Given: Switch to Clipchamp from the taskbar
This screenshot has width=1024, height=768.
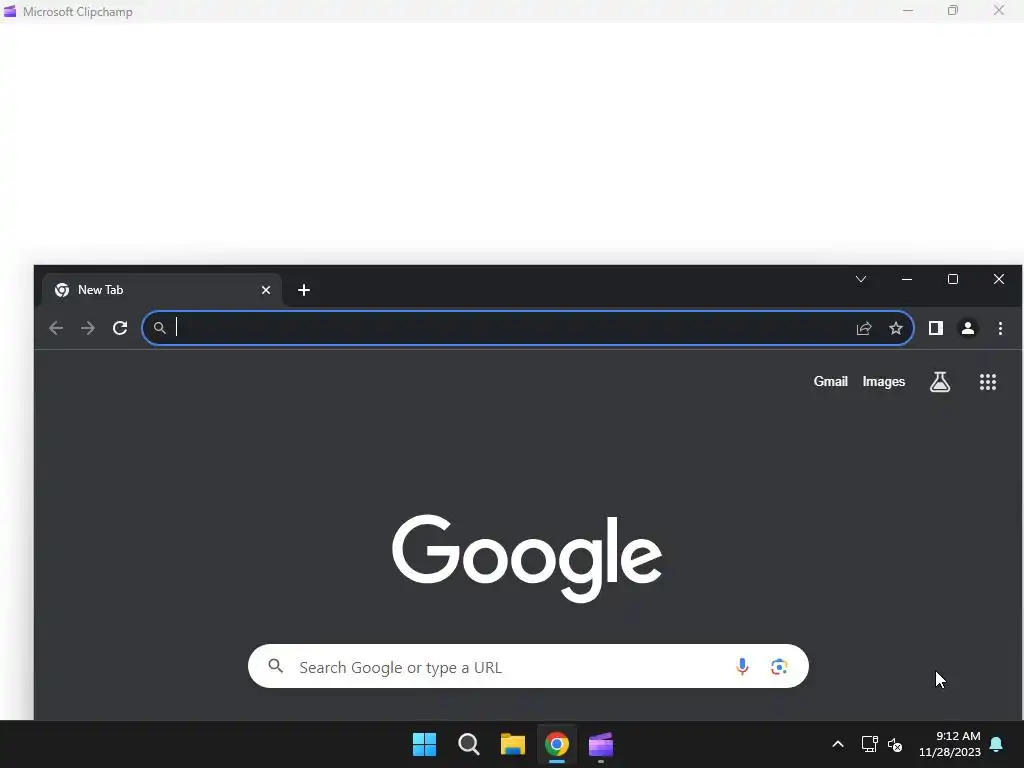Looking at the screenshot, I should 601,744.
